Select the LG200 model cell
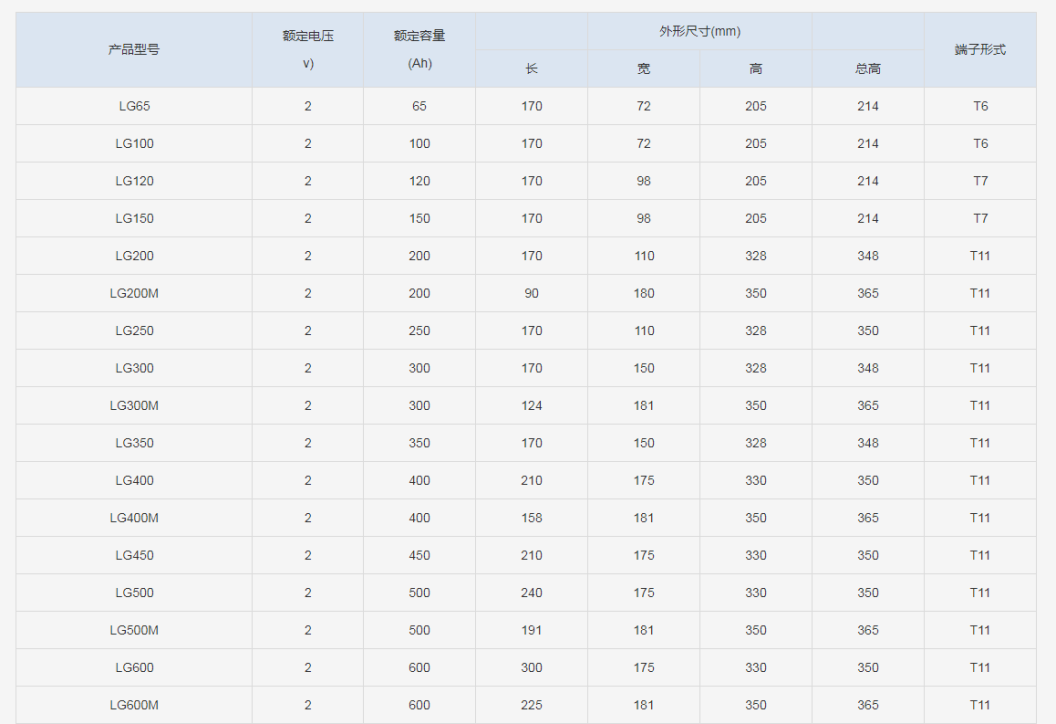The height and width of the screenshot is (724, 1056). point(134,256)
